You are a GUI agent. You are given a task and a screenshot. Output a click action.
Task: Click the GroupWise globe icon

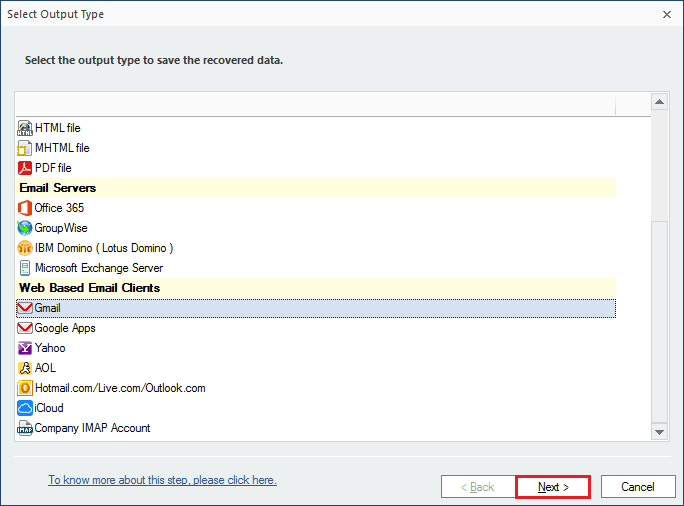[x=25, y=228]
